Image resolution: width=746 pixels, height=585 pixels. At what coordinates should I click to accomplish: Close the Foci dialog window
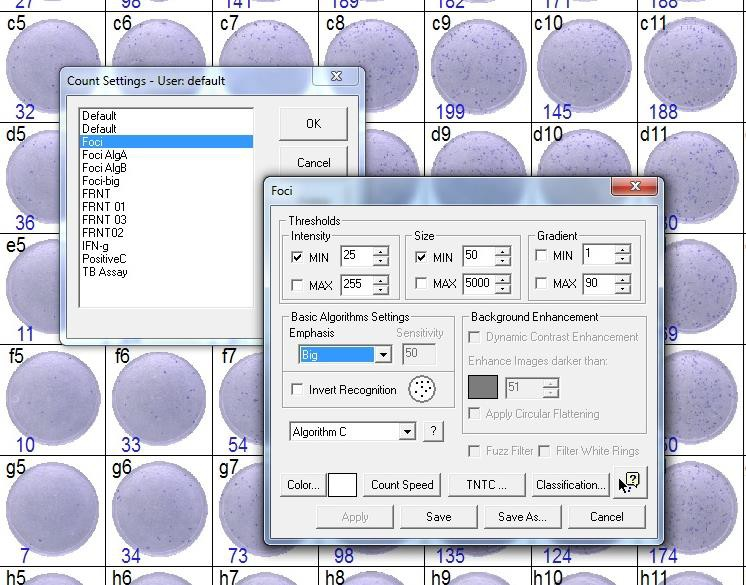pos(635,187)
